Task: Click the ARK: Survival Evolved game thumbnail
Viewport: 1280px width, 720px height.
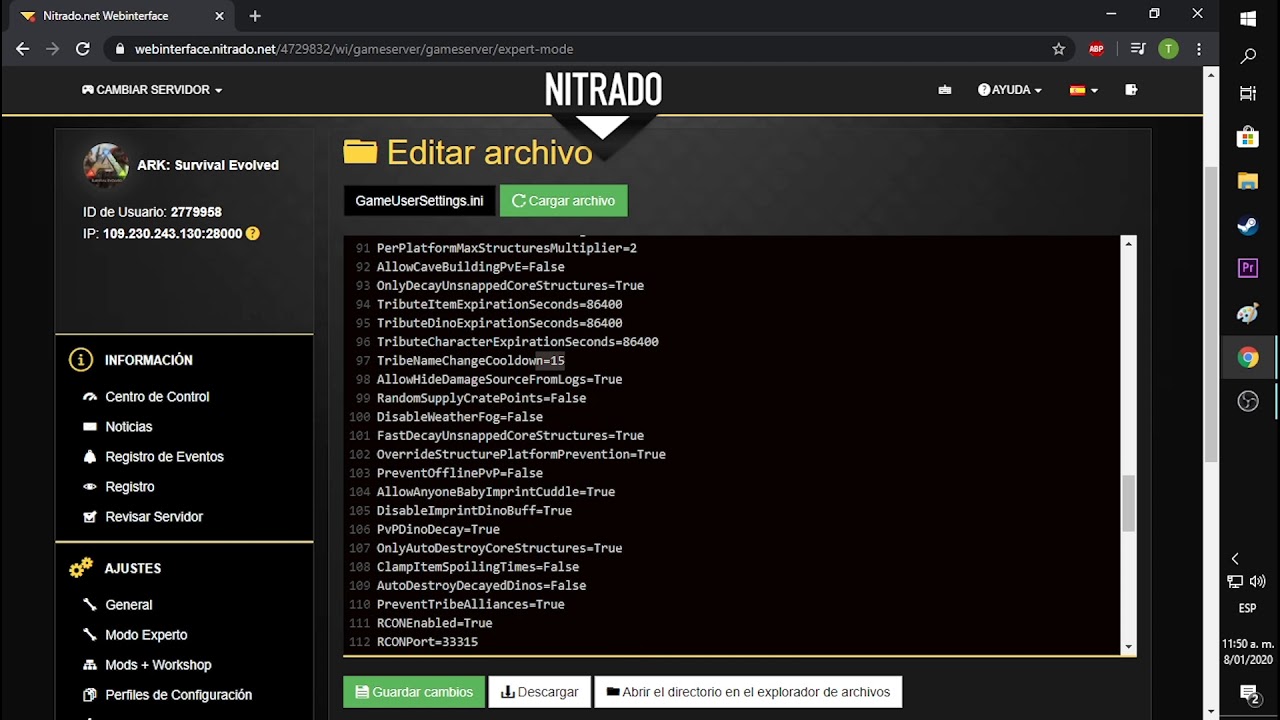Action: point(105,166)
